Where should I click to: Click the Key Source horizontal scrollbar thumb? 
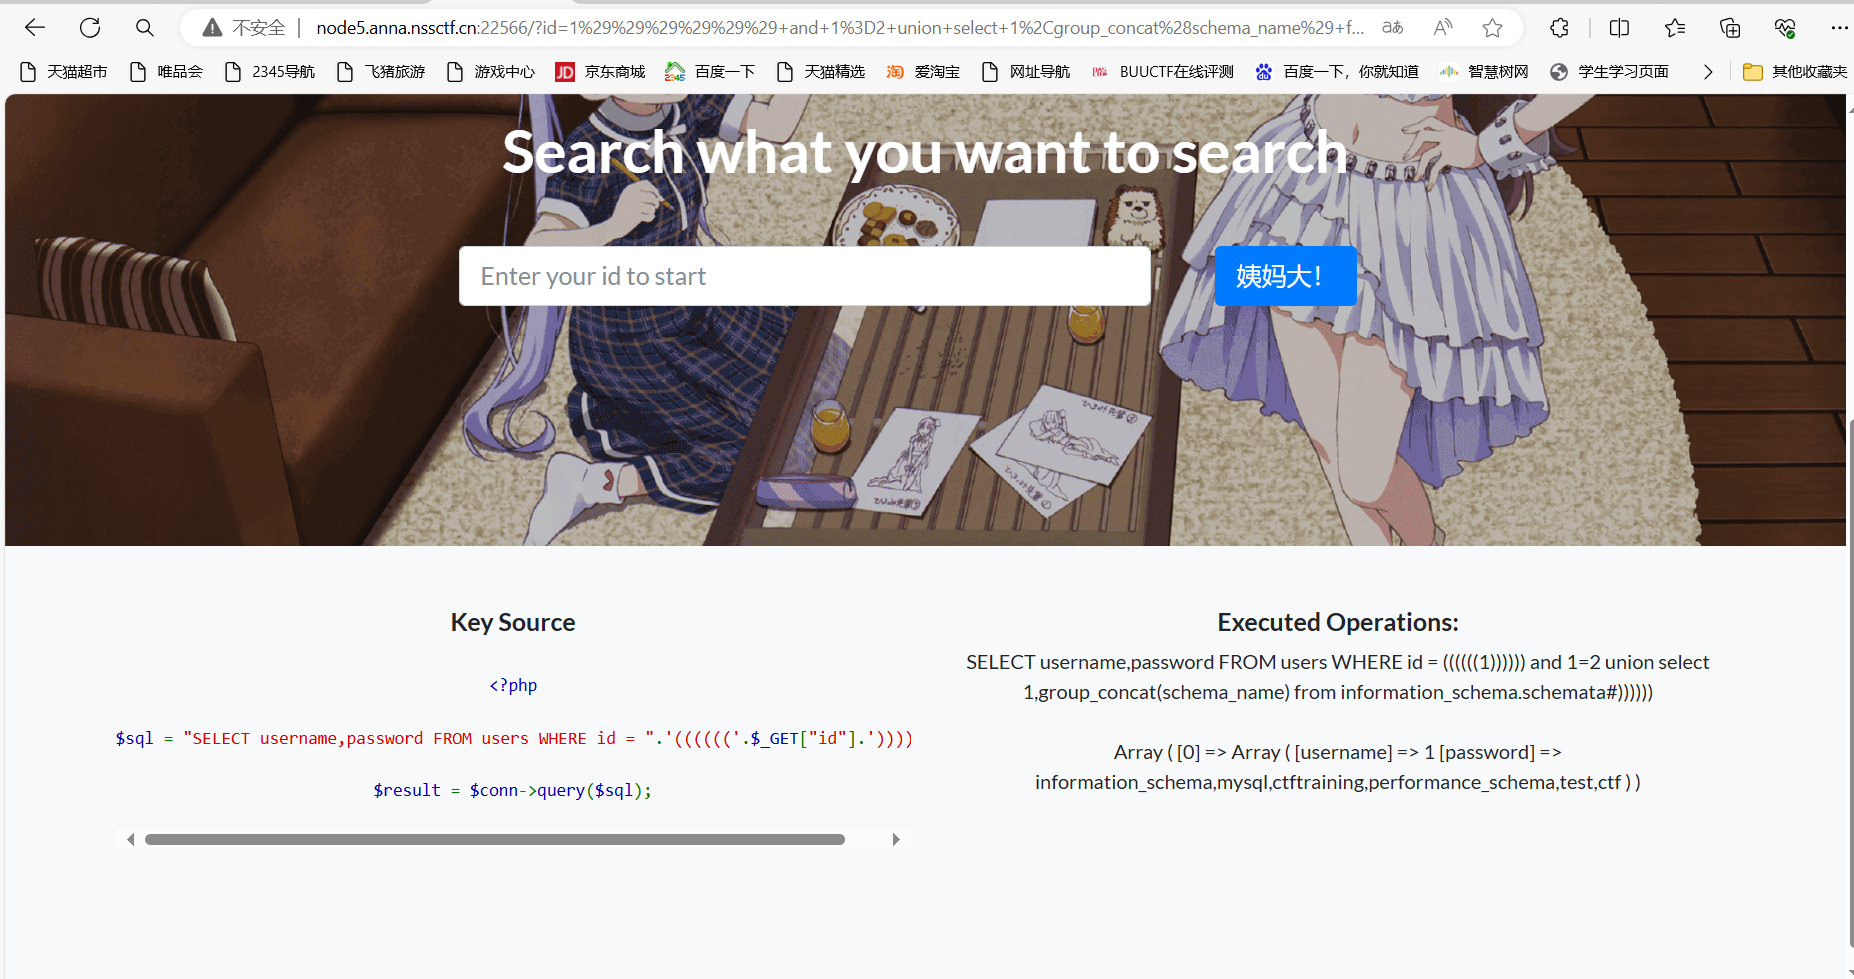click(495, 840)
